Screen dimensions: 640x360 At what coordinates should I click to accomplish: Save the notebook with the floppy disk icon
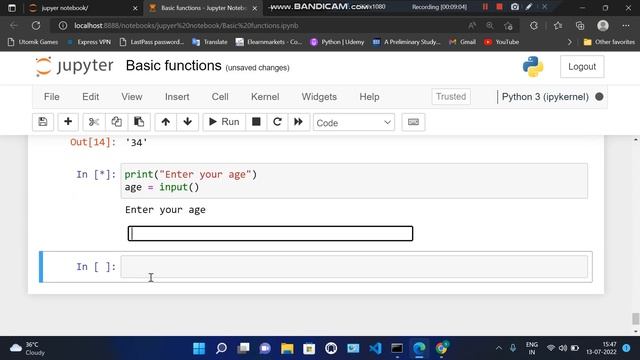tap(43, 122)
